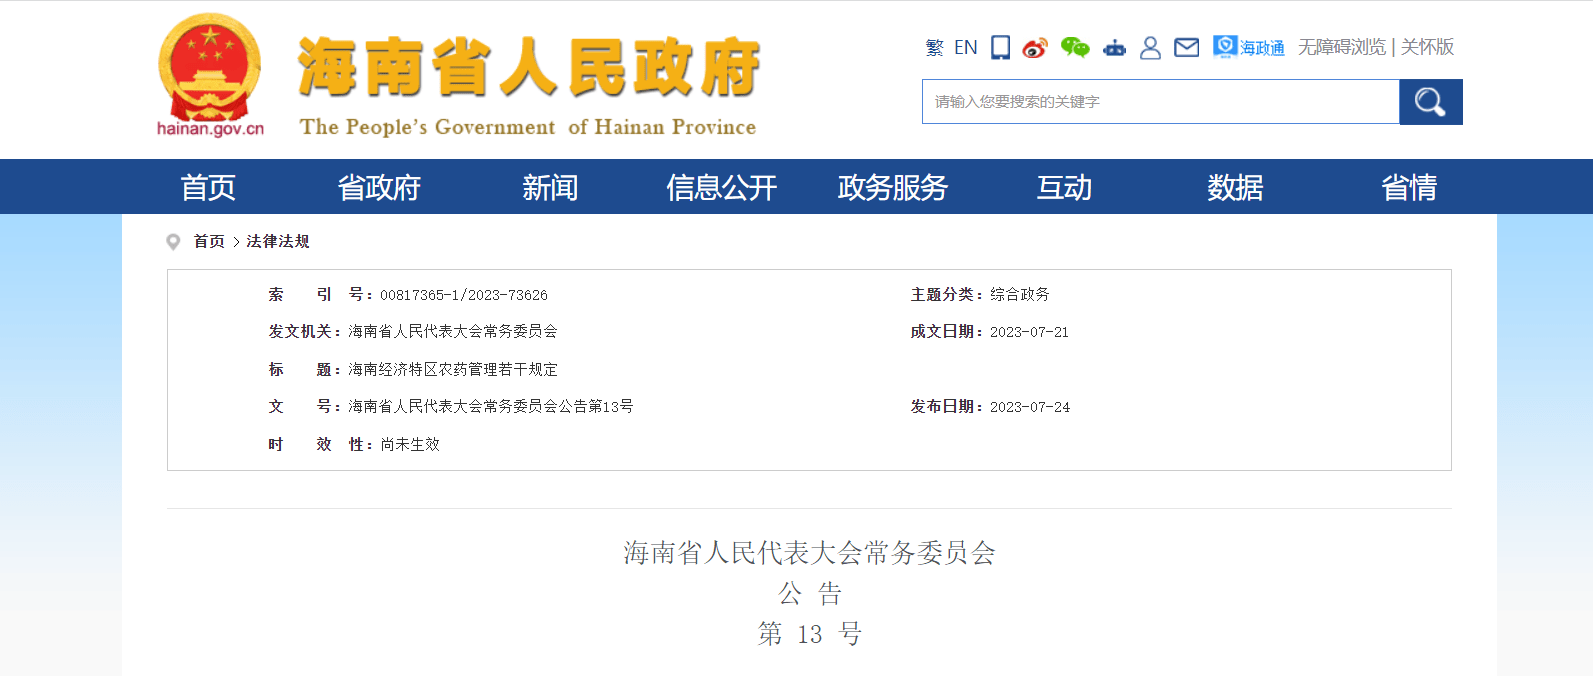Click the mobile version tablet icon
1593x676 pixels.
pyautogui.click(x=1000, y=47)
